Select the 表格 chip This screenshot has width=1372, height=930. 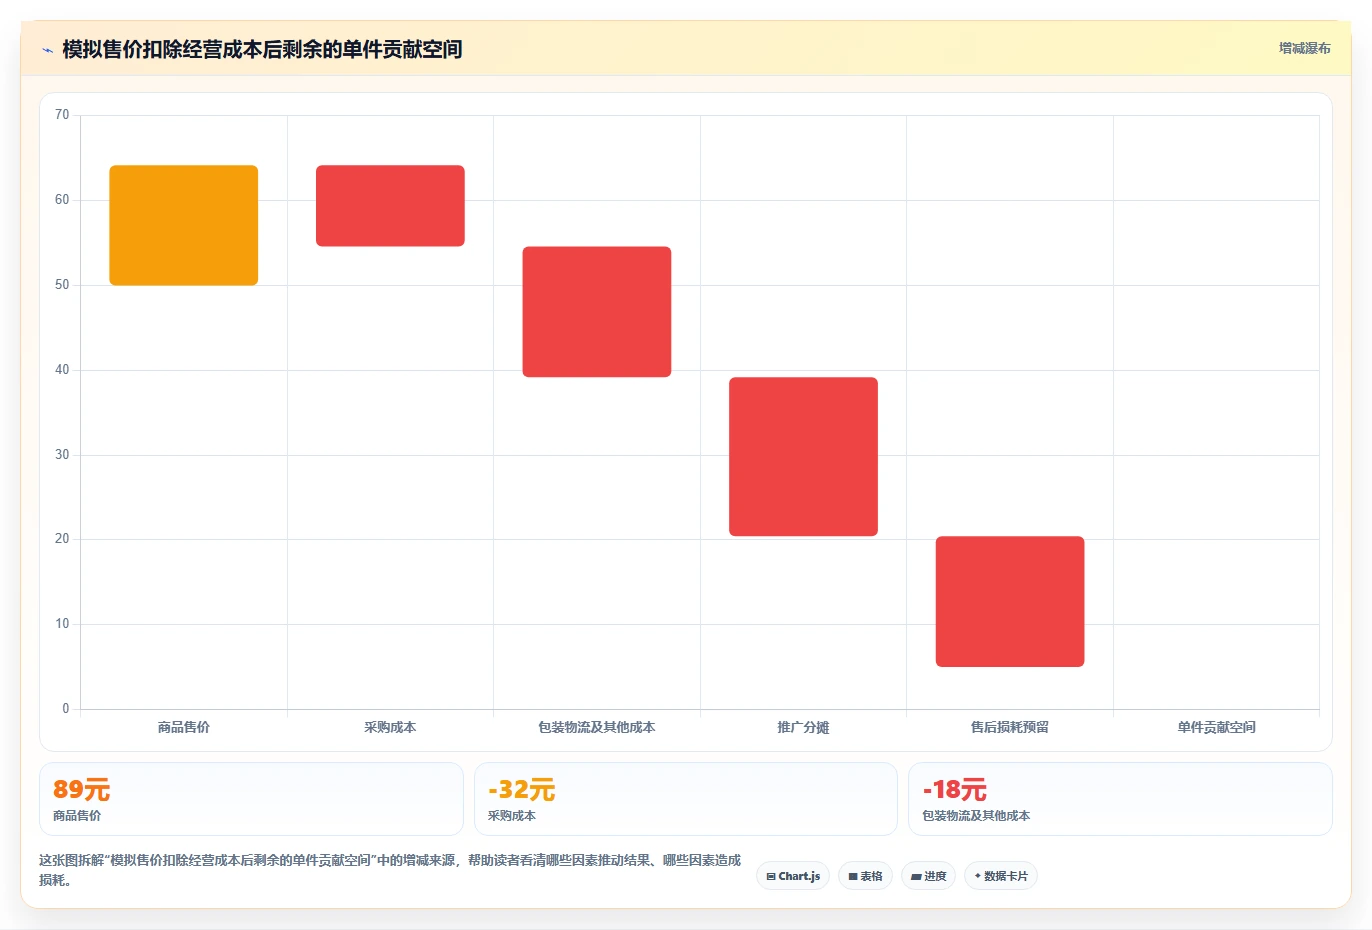point(865,876)
